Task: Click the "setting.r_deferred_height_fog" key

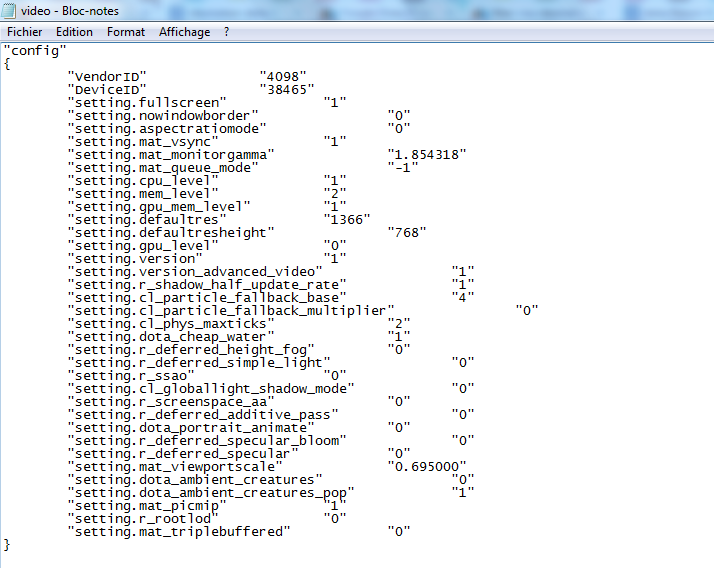Action: [191, 350]
